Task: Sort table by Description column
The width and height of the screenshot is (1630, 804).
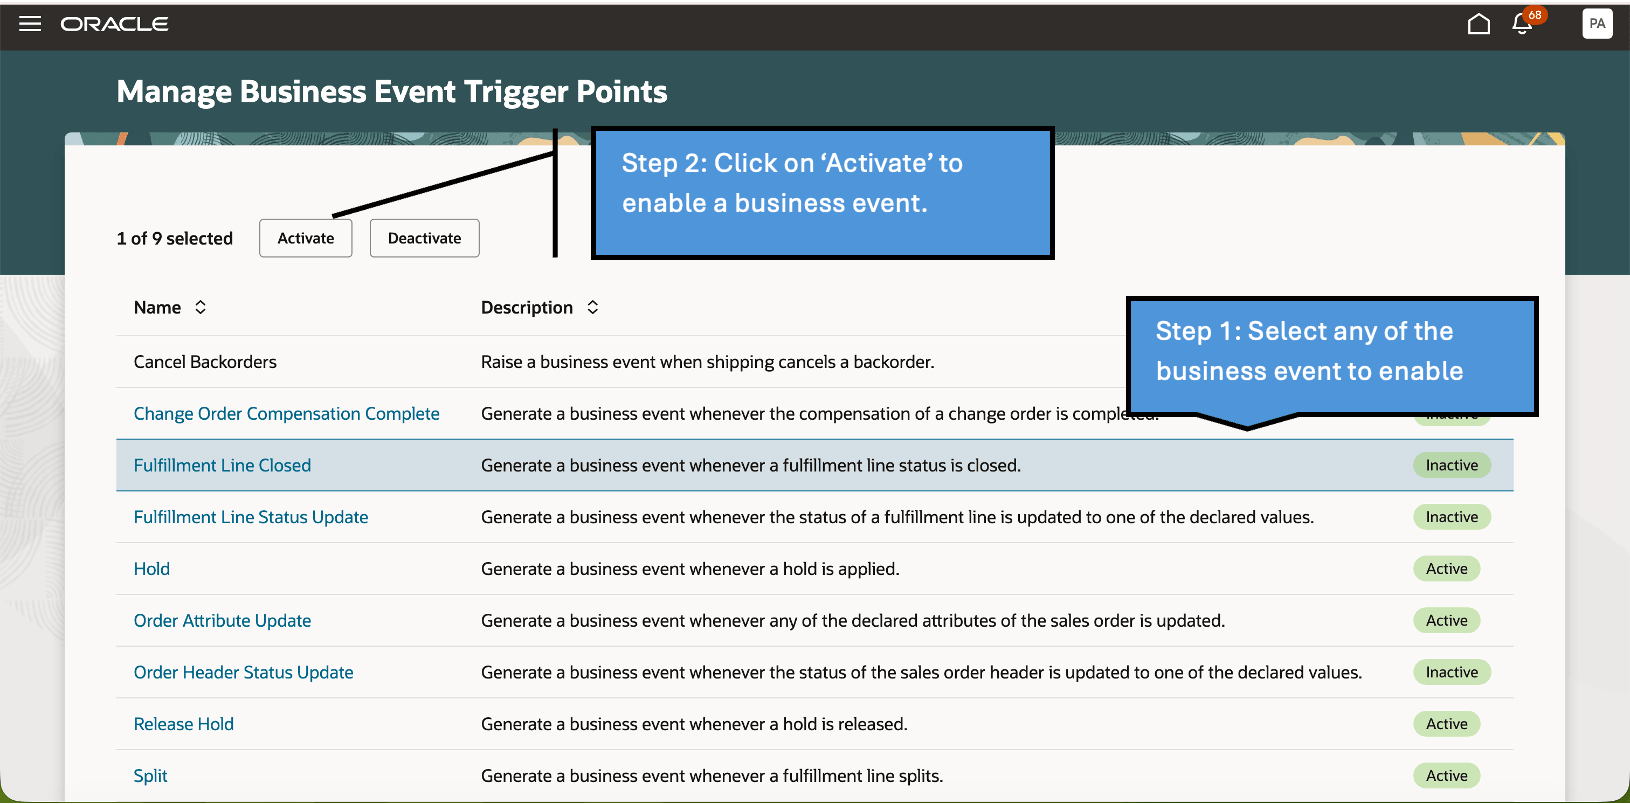Action: click(x=592, y=307)
